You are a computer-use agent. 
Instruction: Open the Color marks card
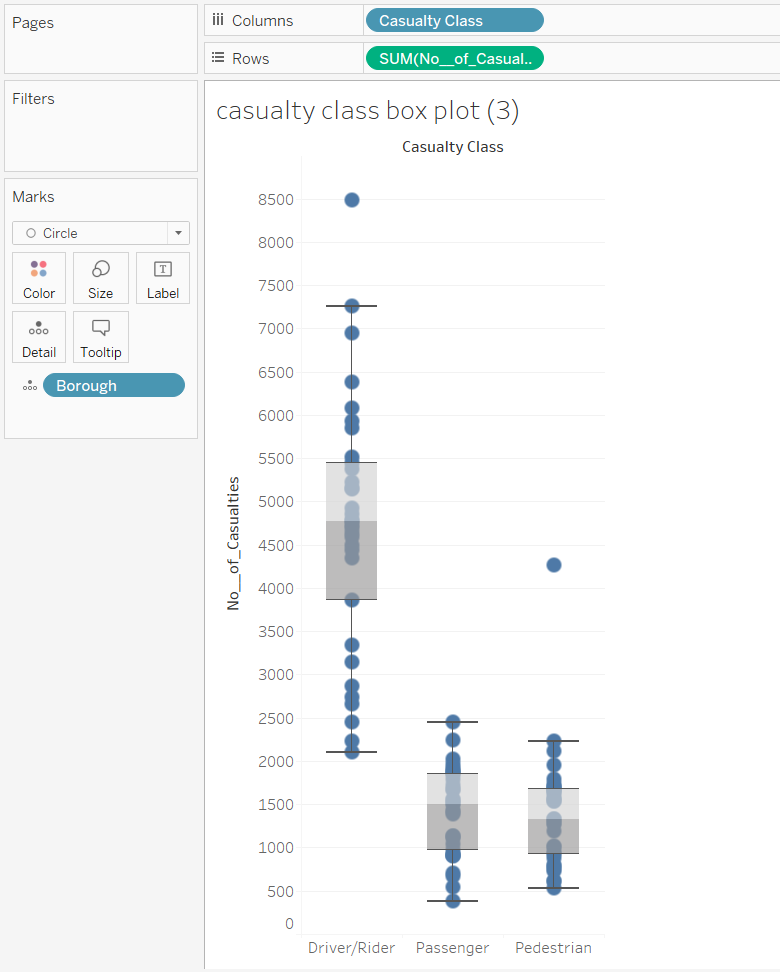click(38, 278)
